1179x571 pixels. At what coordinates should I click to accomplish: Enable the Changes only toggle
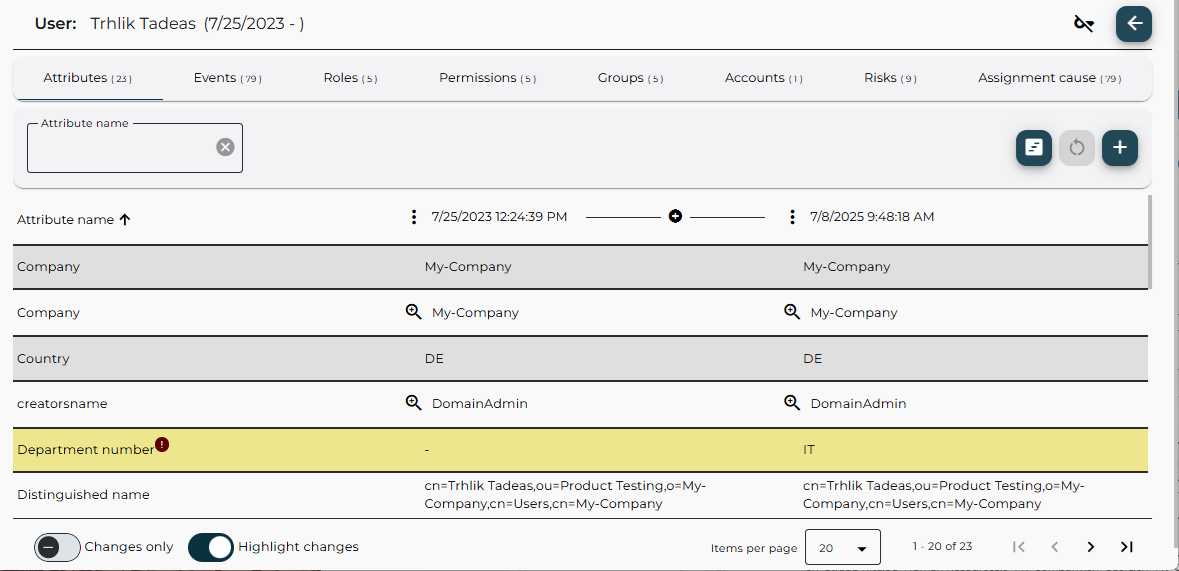pyautogui.click(x=57, y=547)
